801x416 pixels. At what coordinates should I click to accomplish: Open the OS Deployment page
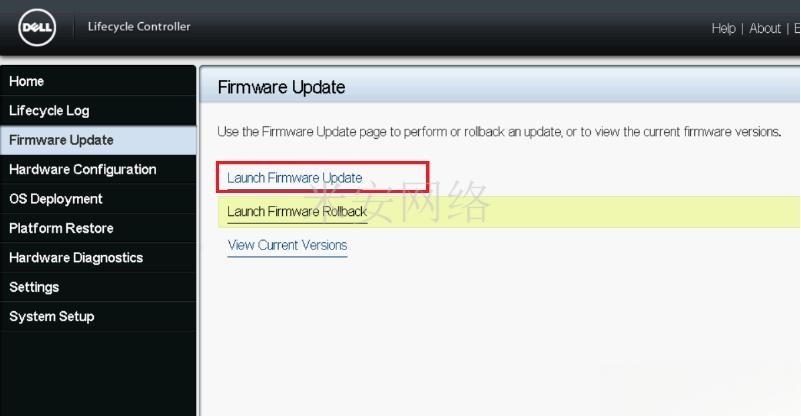pyautogui.click(x=98, y=199)
